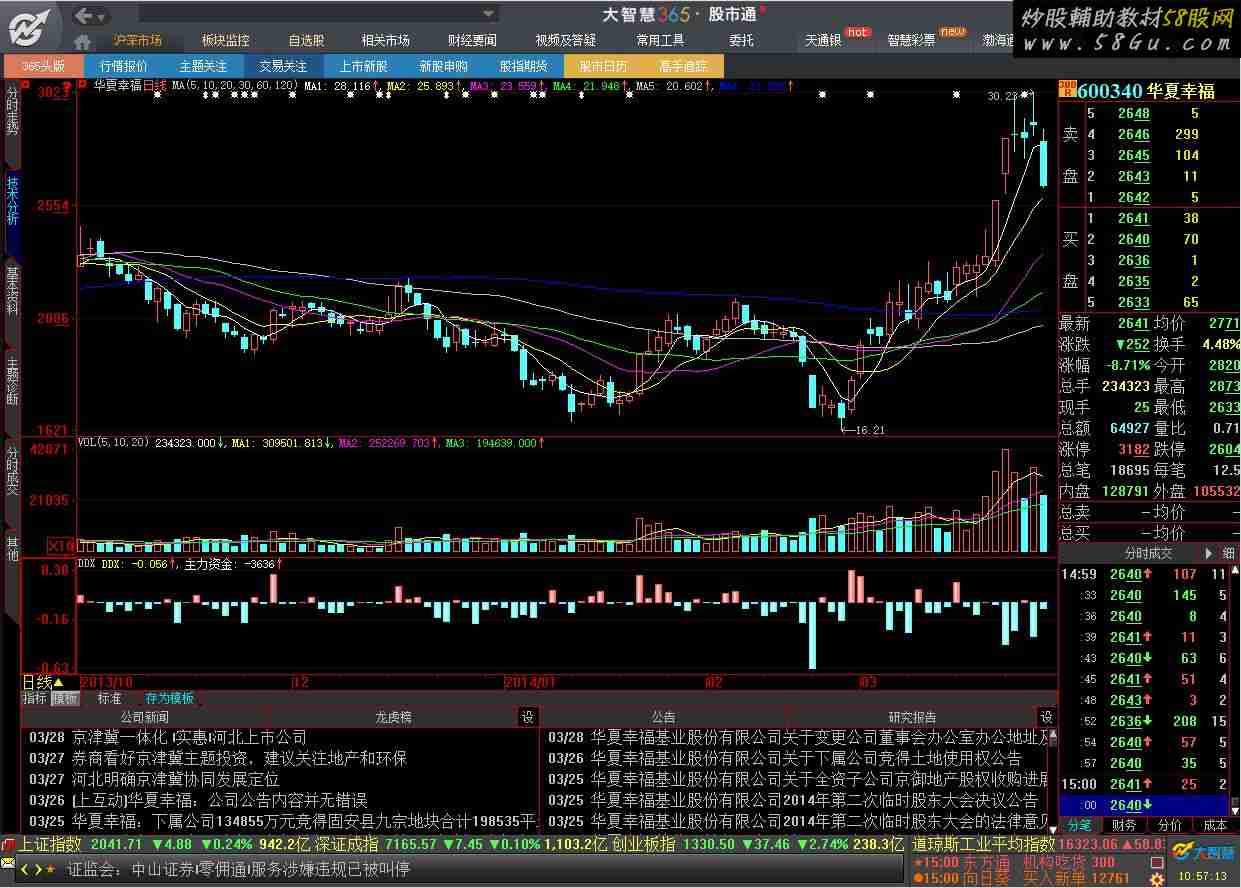The width and height of the screenshot is (1241, 888).
Task: Switch to the 股指期货 tab
Action: tap(523, 66)
